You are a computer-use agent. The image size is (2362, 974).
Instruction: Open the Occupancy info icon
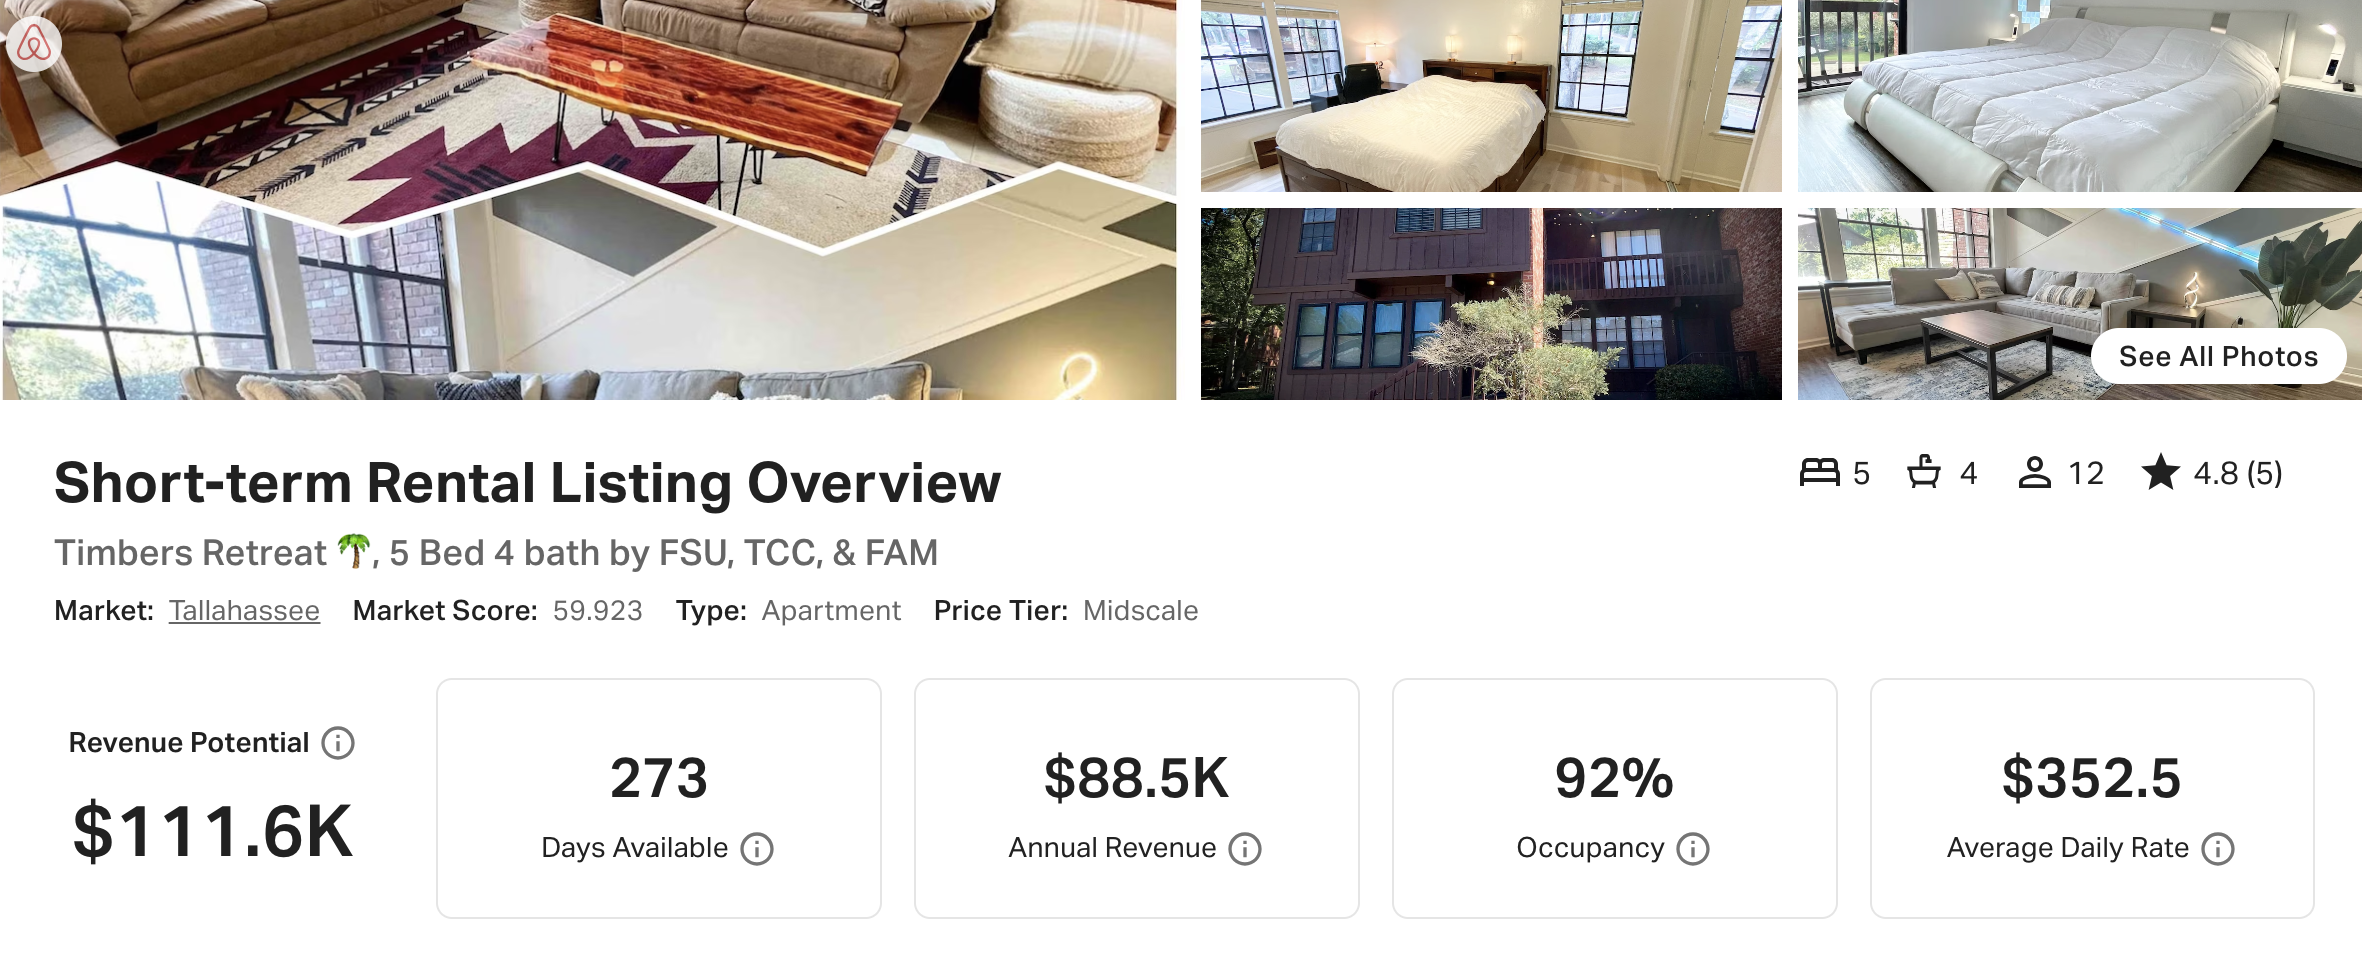(1693, 849)
